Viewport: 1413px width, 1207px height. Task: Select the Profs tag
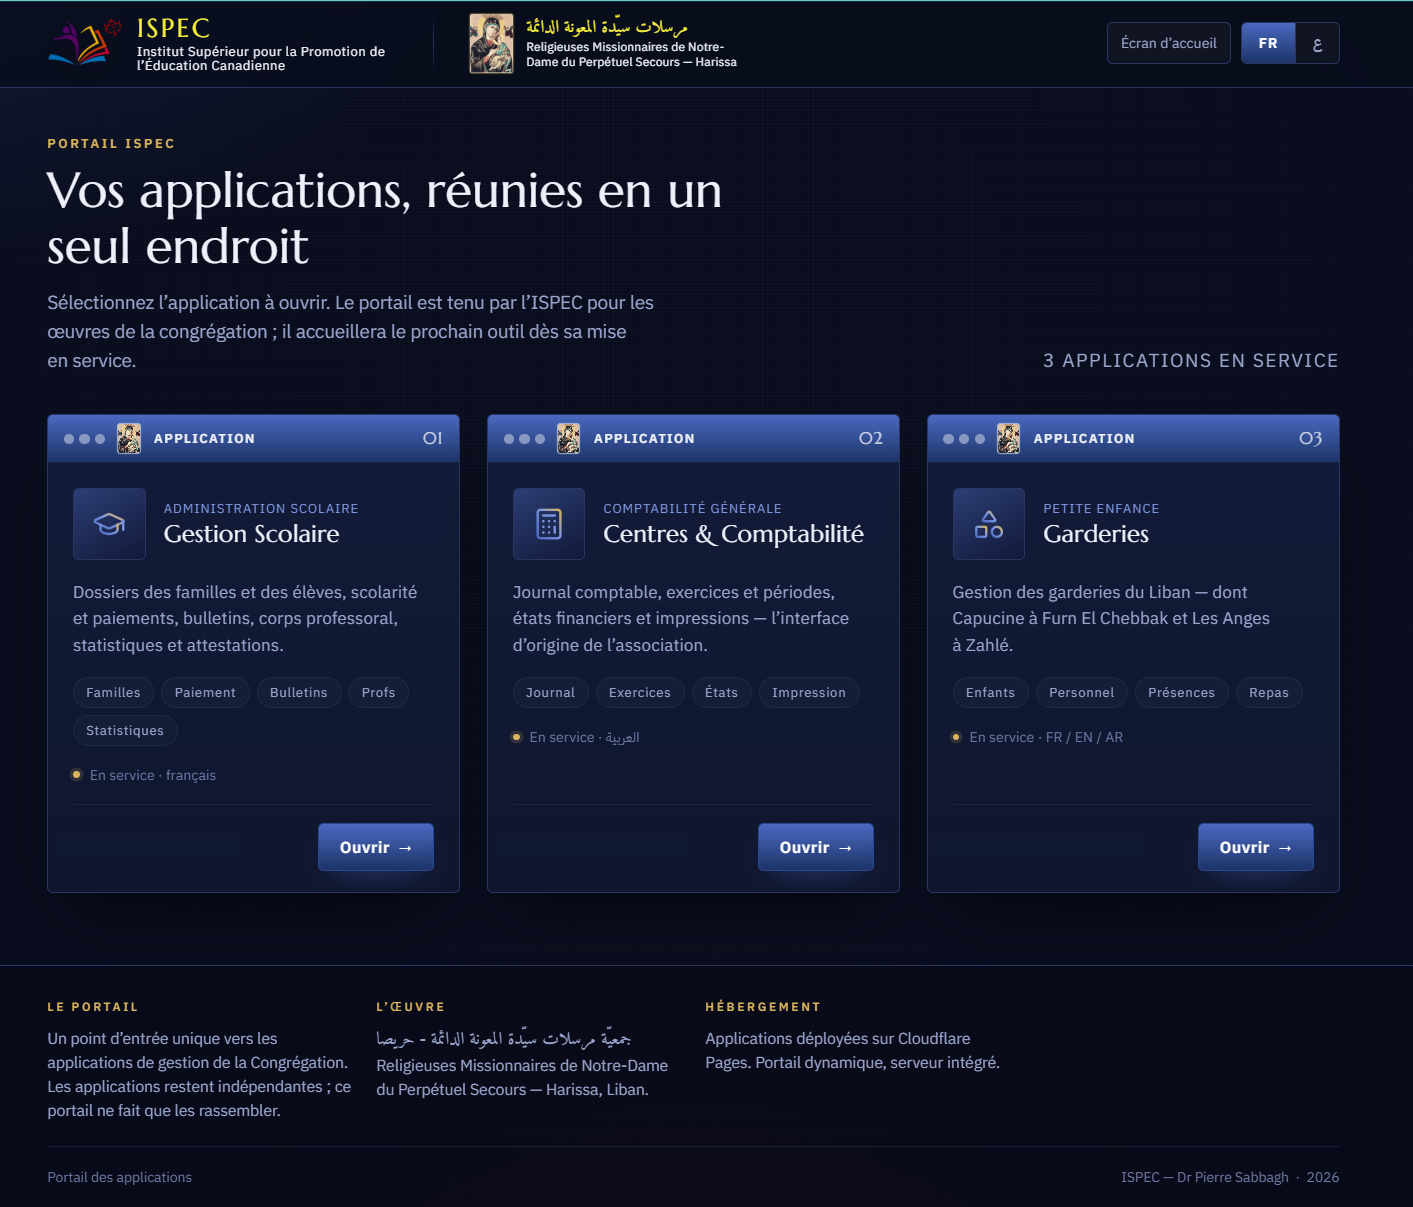coord(379,692)
